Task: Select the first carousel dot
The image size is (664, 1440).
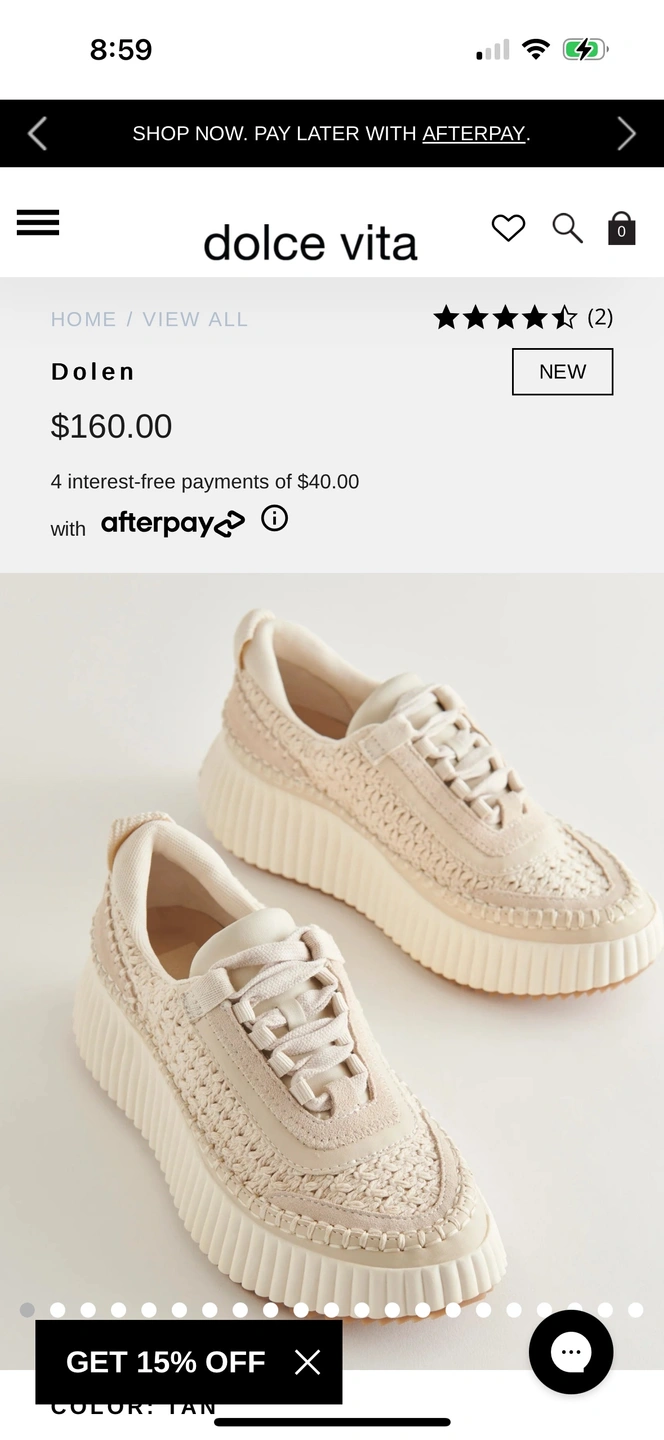Action: pos(27,1310)
